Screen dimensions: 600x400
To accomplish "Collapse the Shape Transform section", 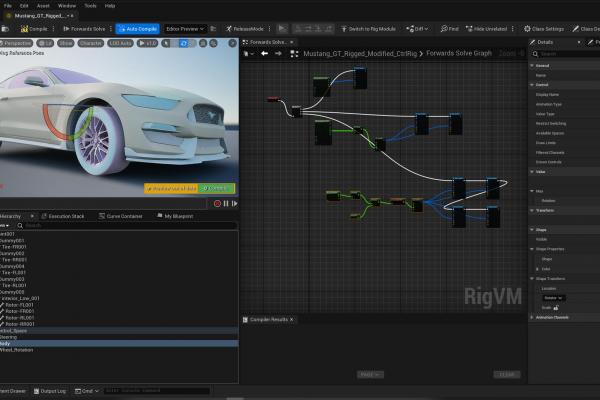I will click(x=532, y=278).
